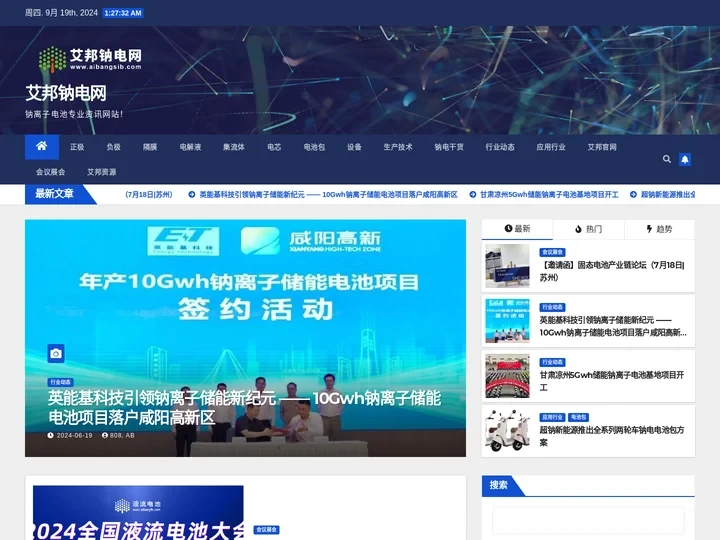Click the 最新文章 ticker label
720x540 pixels.
(55, 194)
